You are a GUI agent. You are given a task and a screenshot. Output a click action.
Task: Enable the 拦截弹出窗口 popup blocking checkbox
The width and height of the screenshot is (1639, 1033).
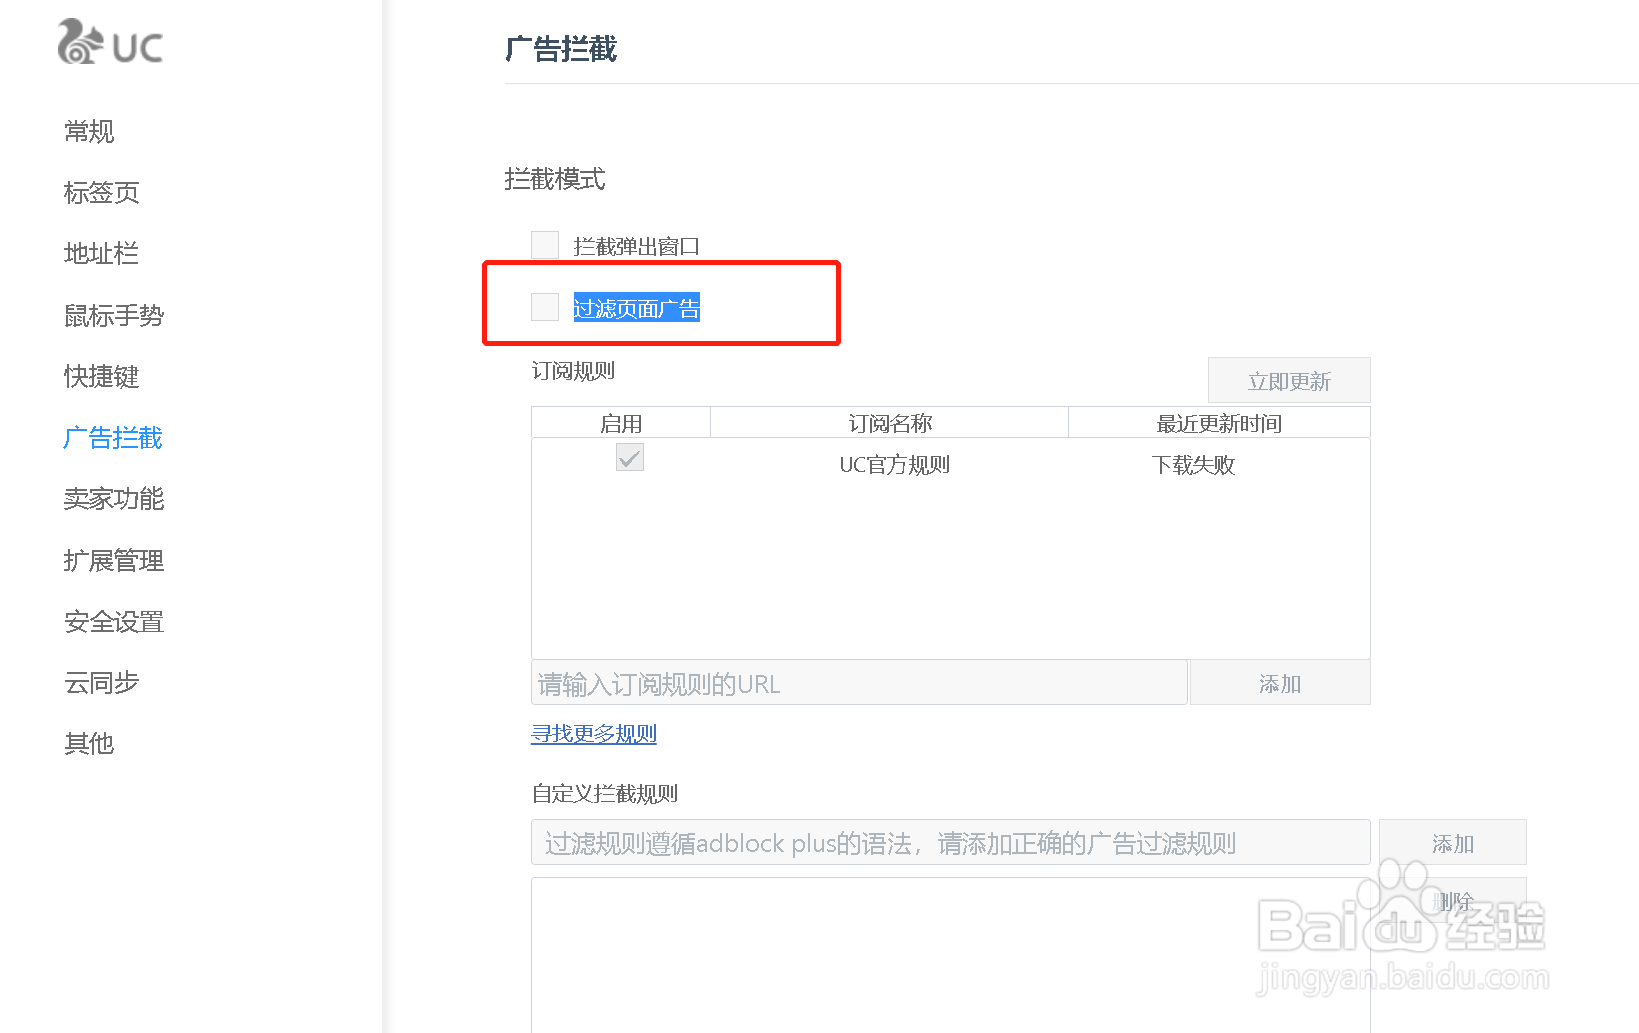tap(544, 244)
